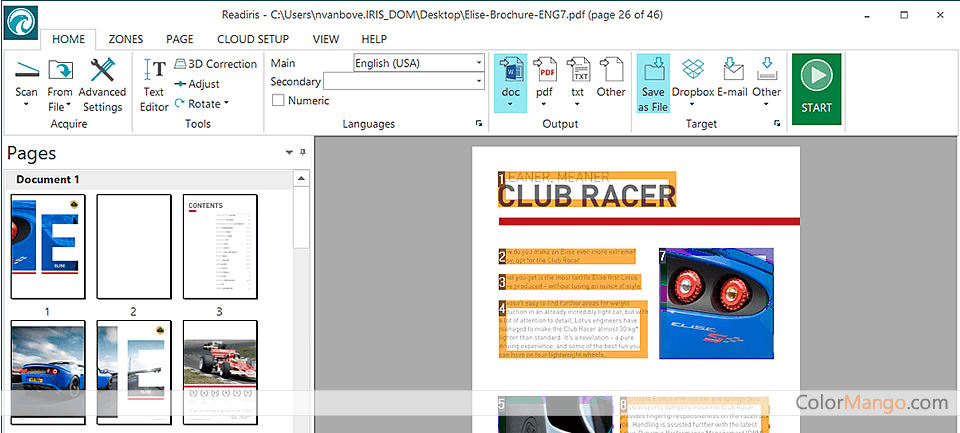
Task: Select Contents page 3 thumbnail
Action: tap(220, 246)
